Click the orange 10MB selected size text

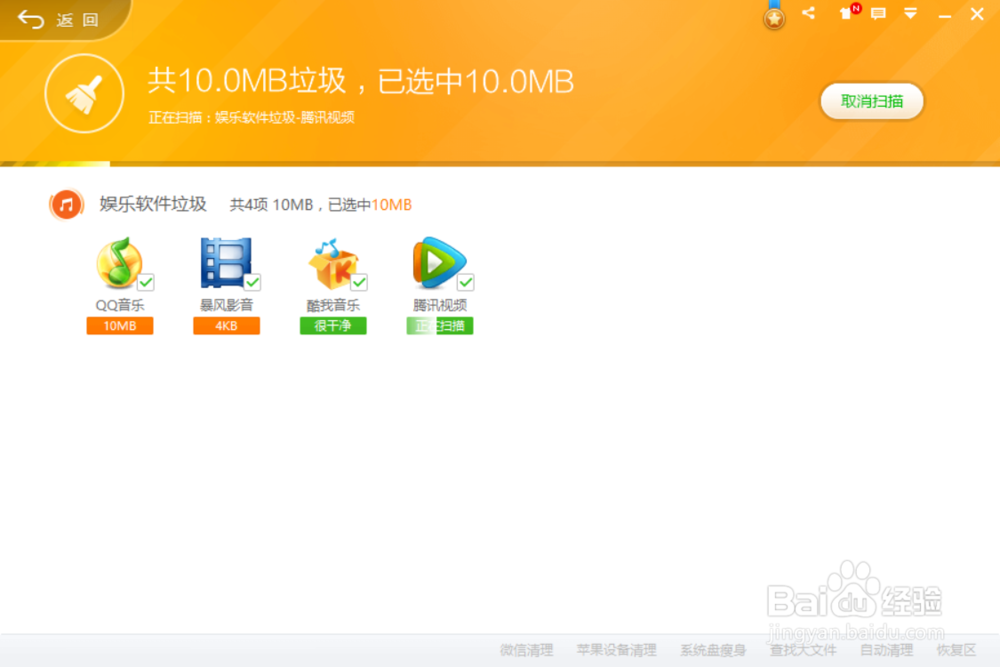tap(392, 205)
